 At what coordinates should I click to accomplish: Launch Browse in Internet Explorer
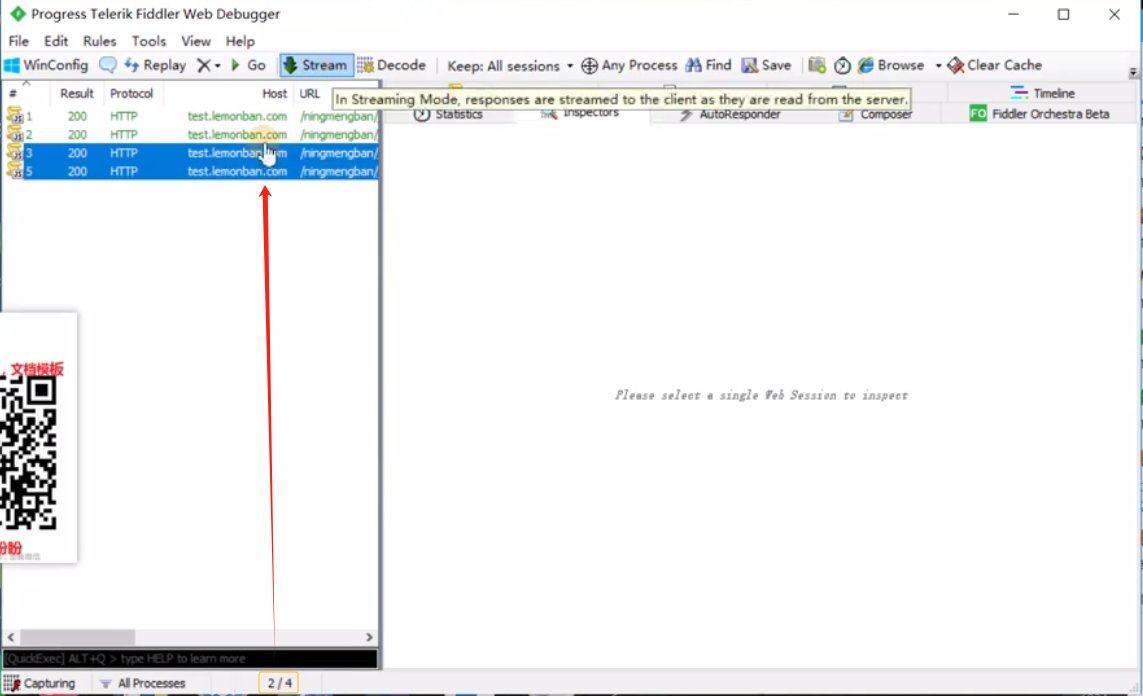pyautogui.click(x=891, y=65)
